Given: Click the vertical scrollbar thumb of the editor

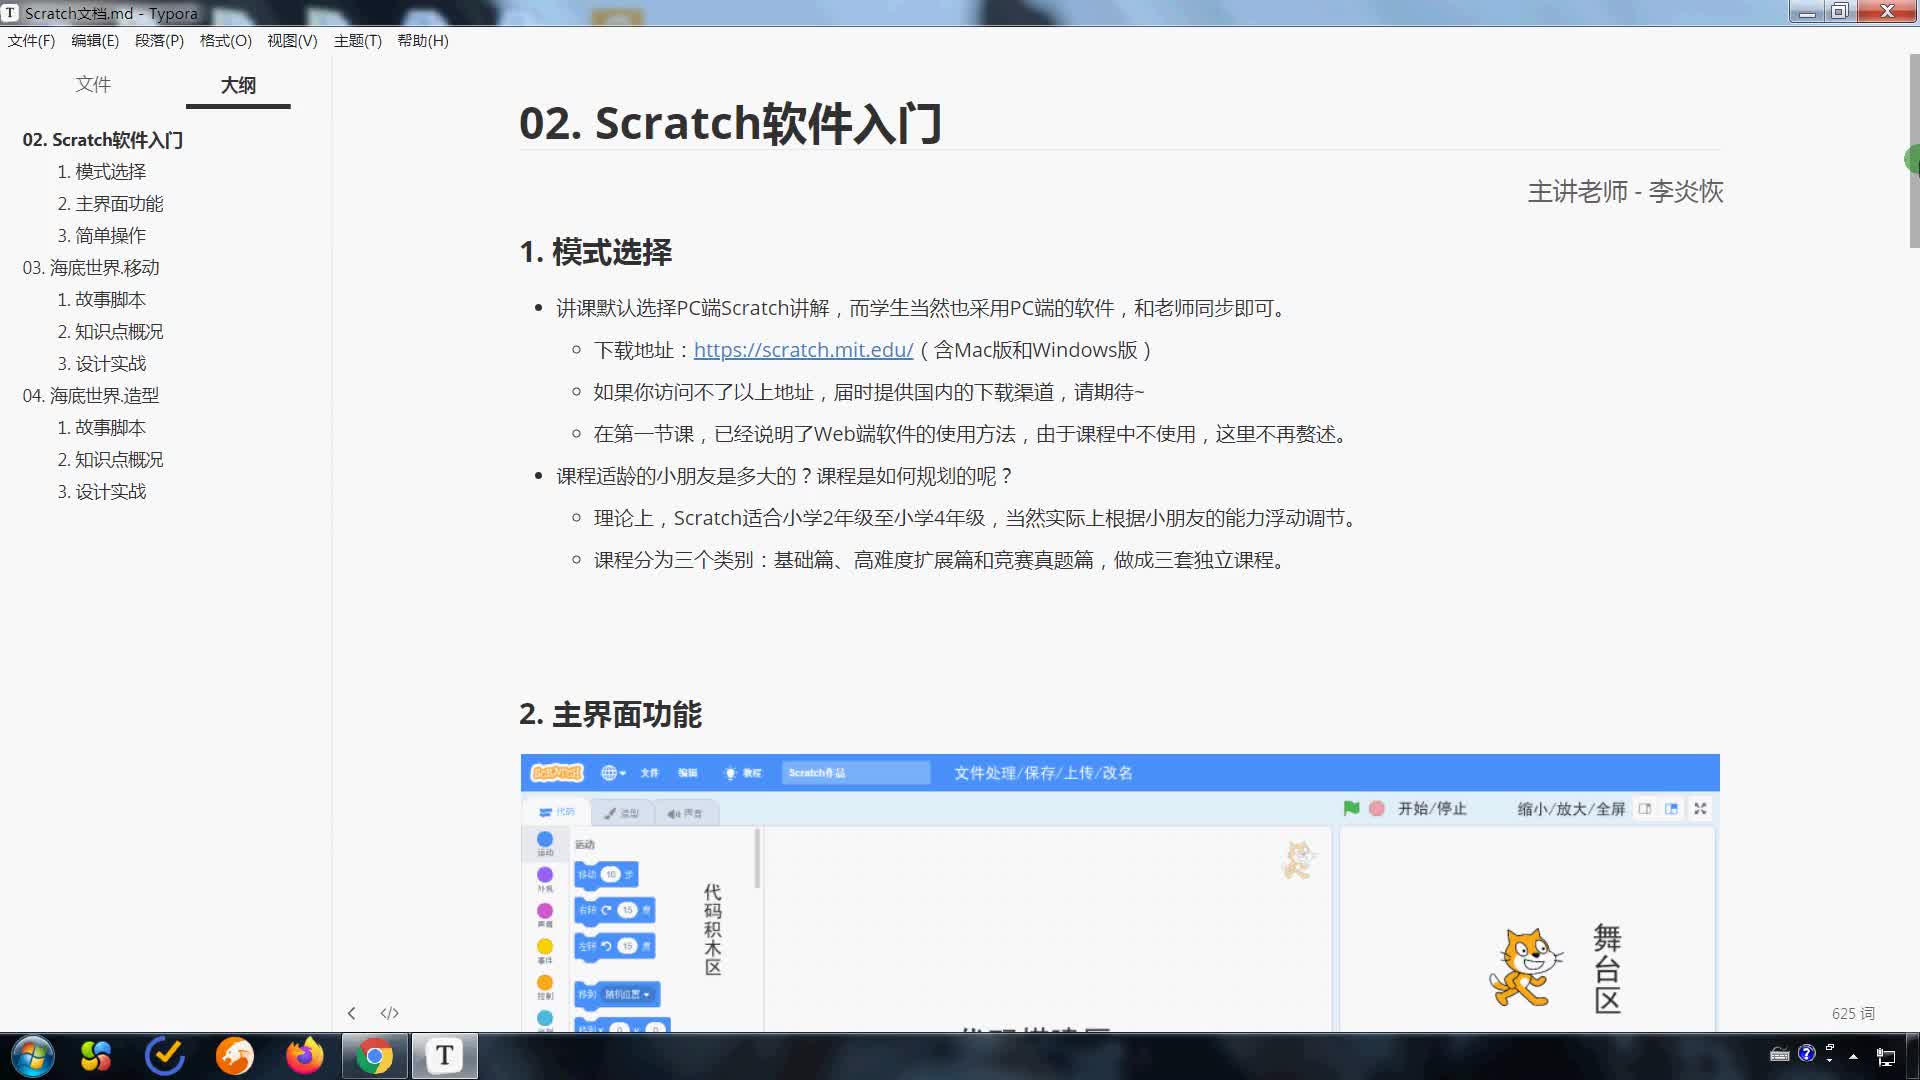Looking at the screenshot, I should [1914, 150].
